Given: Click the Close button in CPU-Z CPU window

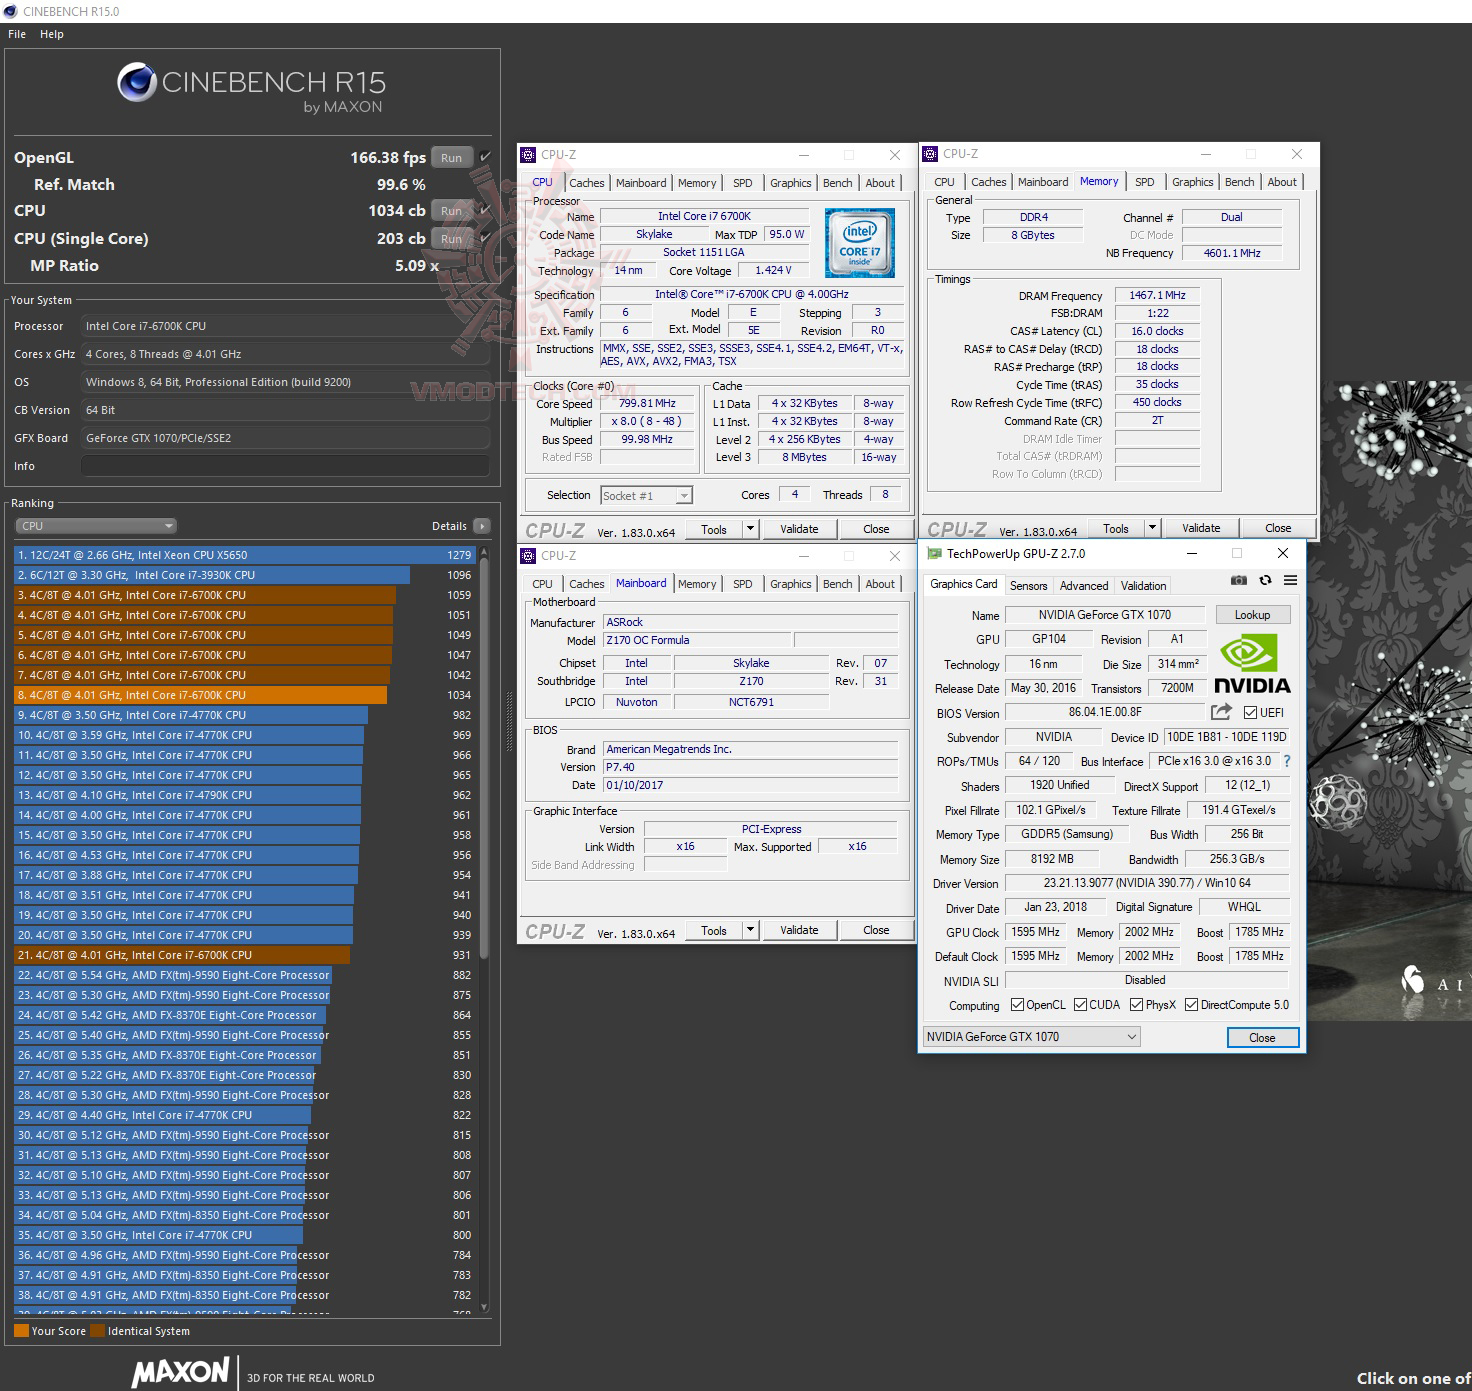Looking at the screenshot, I should 876,529.
